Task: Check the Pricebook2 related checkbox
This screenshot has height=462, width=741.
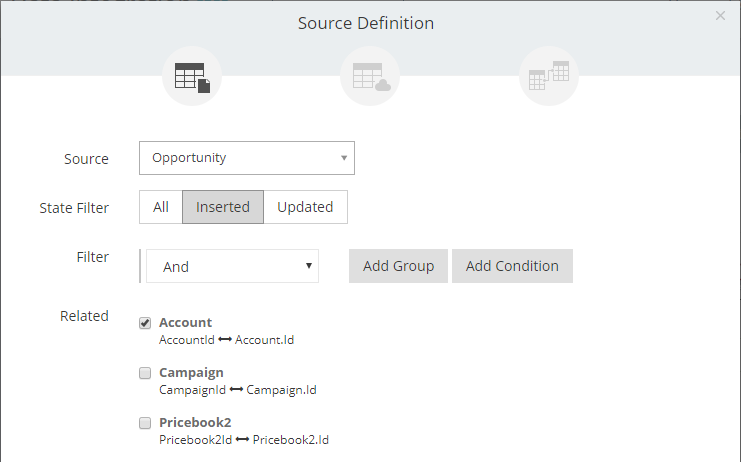Action: coord(145,423)
